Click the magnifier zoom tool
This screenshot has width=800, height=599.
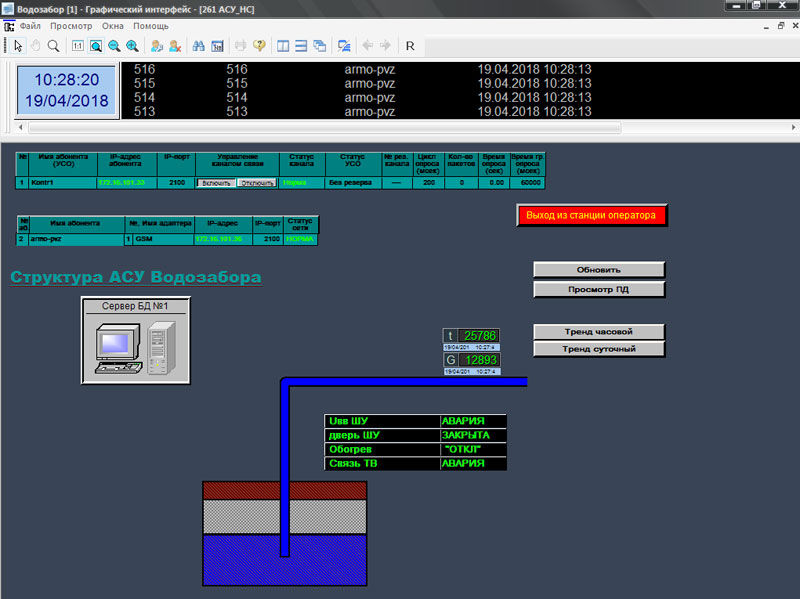coord(54,45)
